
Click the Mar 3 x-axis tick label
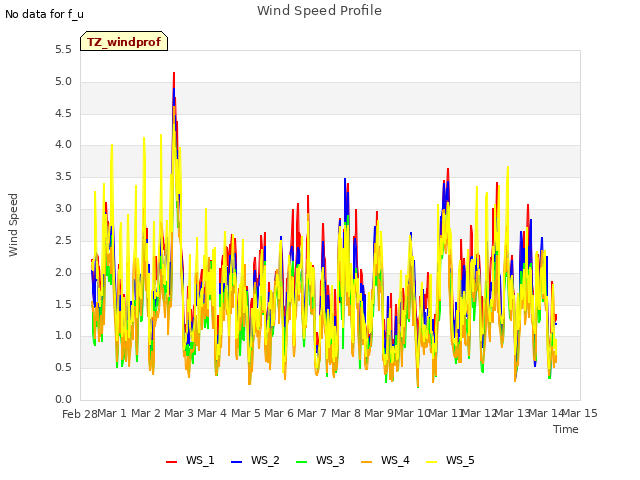[179, 413]
